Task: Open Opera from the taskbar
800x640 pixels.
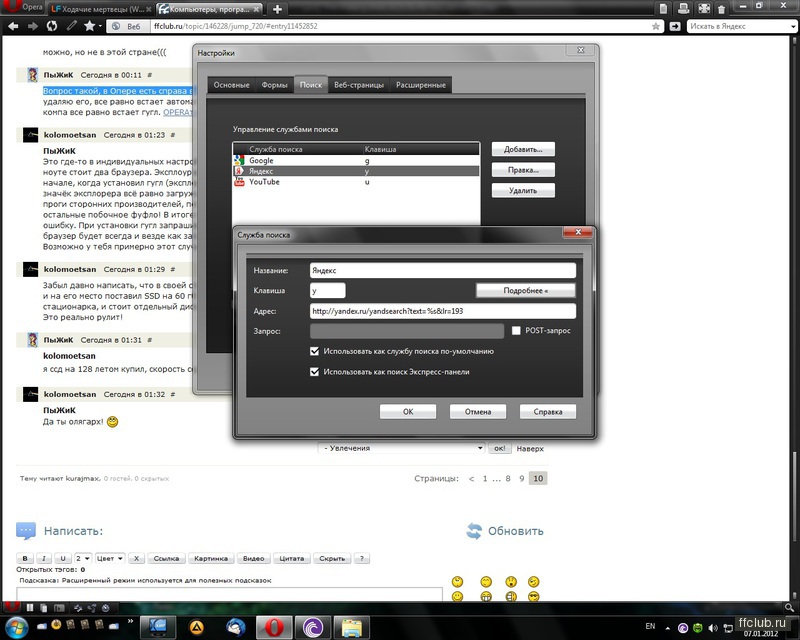Action: click(274, 627)
